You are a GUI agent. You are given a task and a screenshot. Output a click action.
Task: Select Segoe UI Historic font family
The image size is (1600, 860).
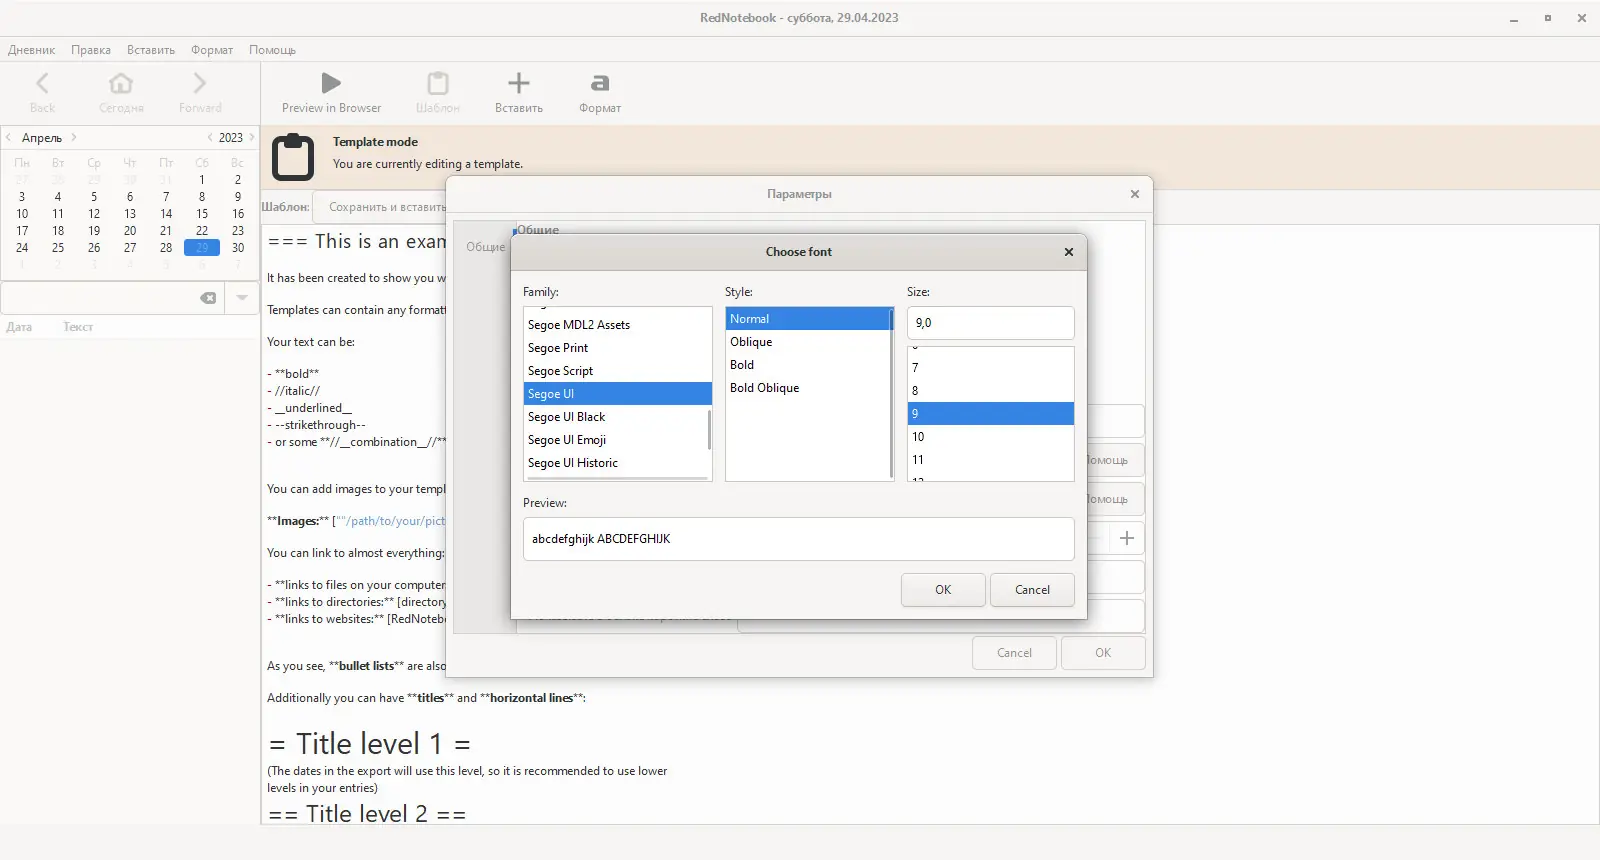[617, 463]
